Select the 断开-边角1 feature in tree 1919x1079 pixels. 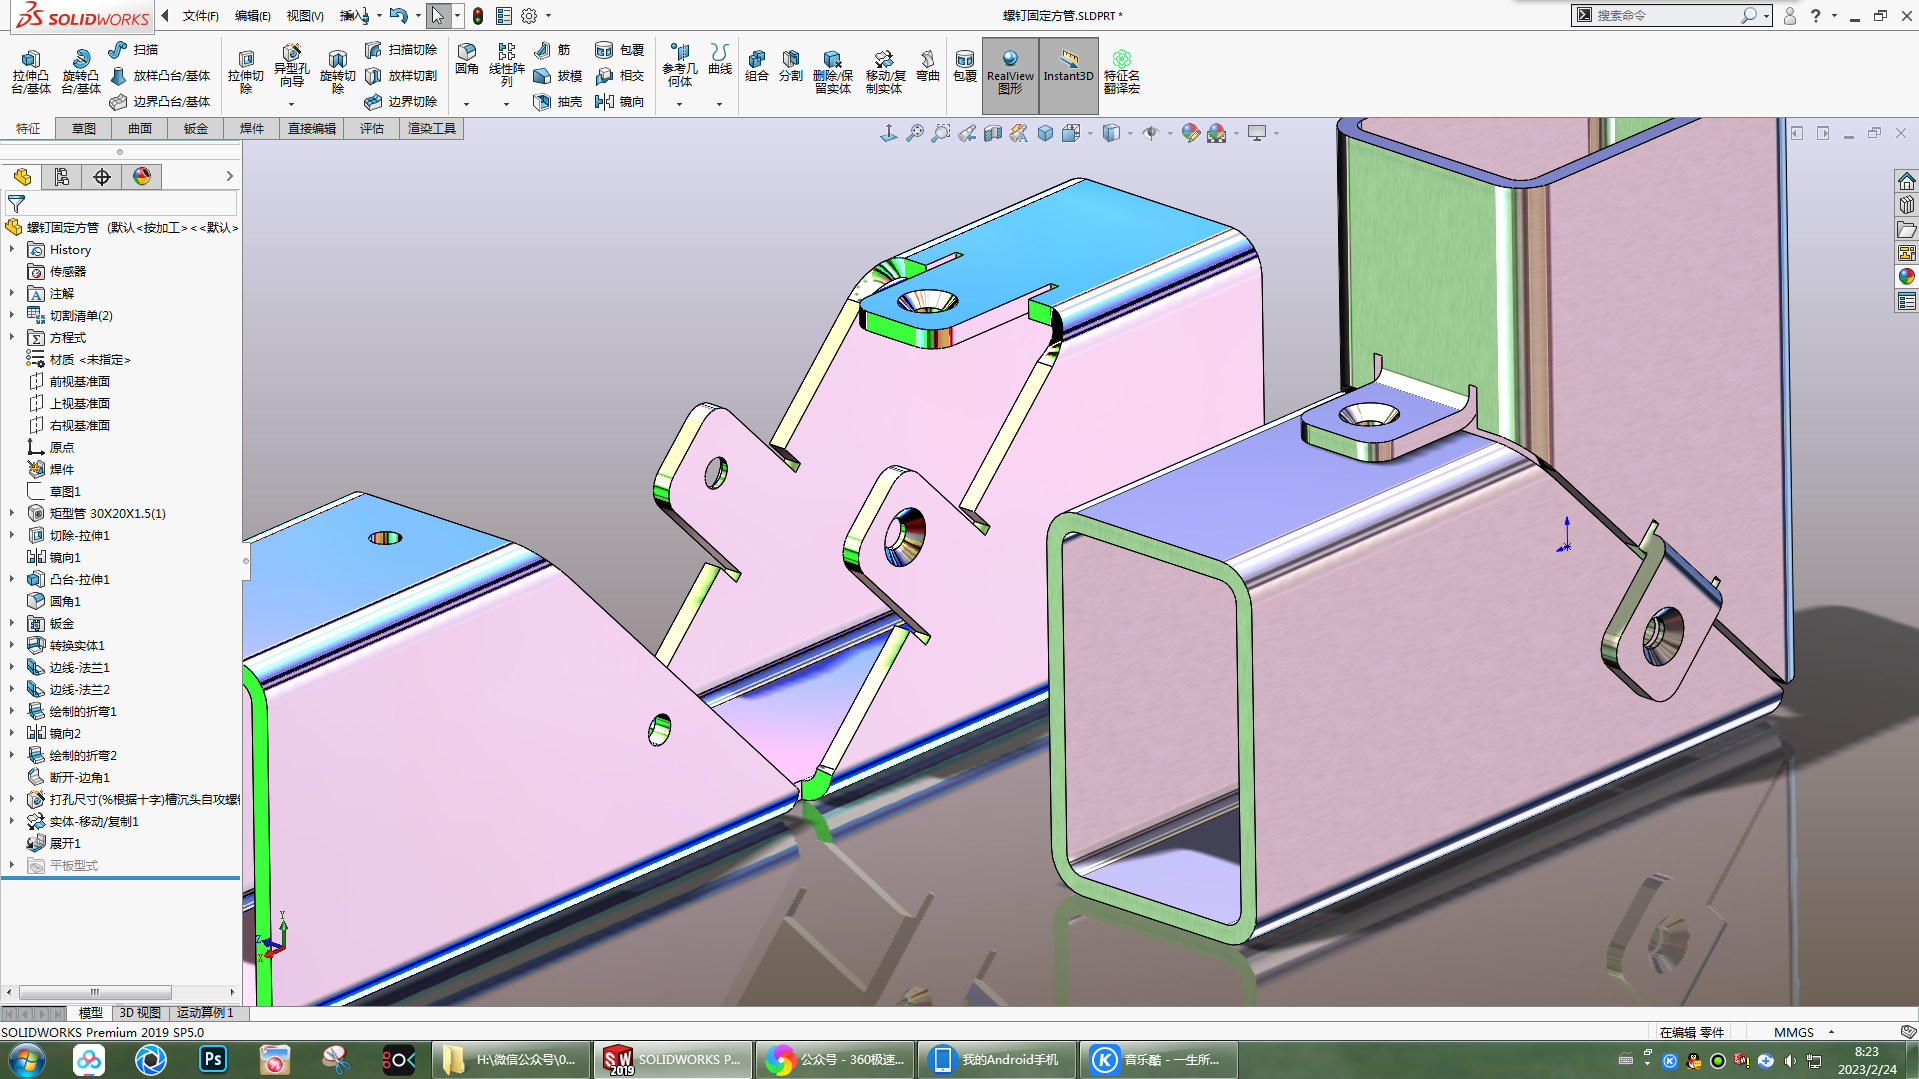pos(69,778)
